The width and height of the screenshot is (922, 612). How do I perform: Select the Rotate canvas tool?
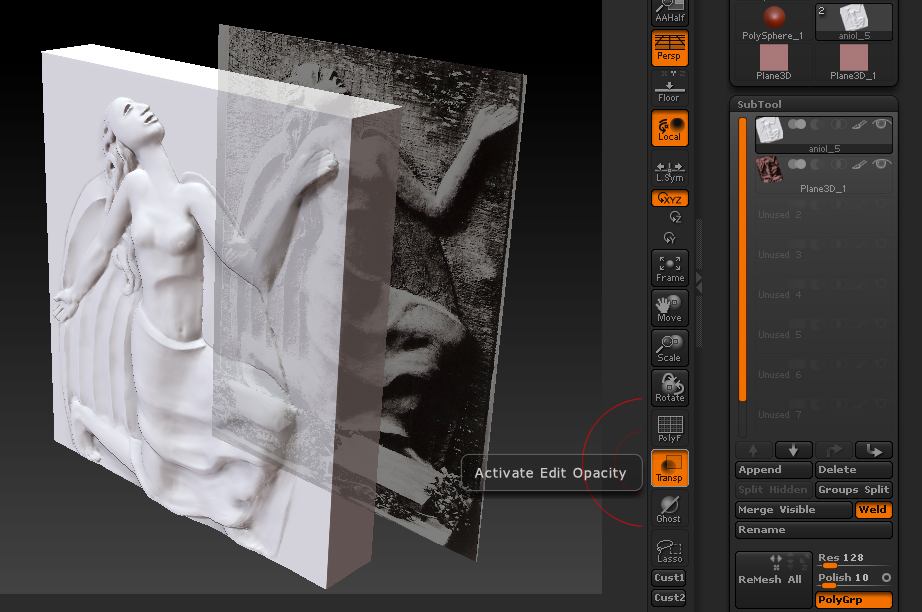(669, 388)
